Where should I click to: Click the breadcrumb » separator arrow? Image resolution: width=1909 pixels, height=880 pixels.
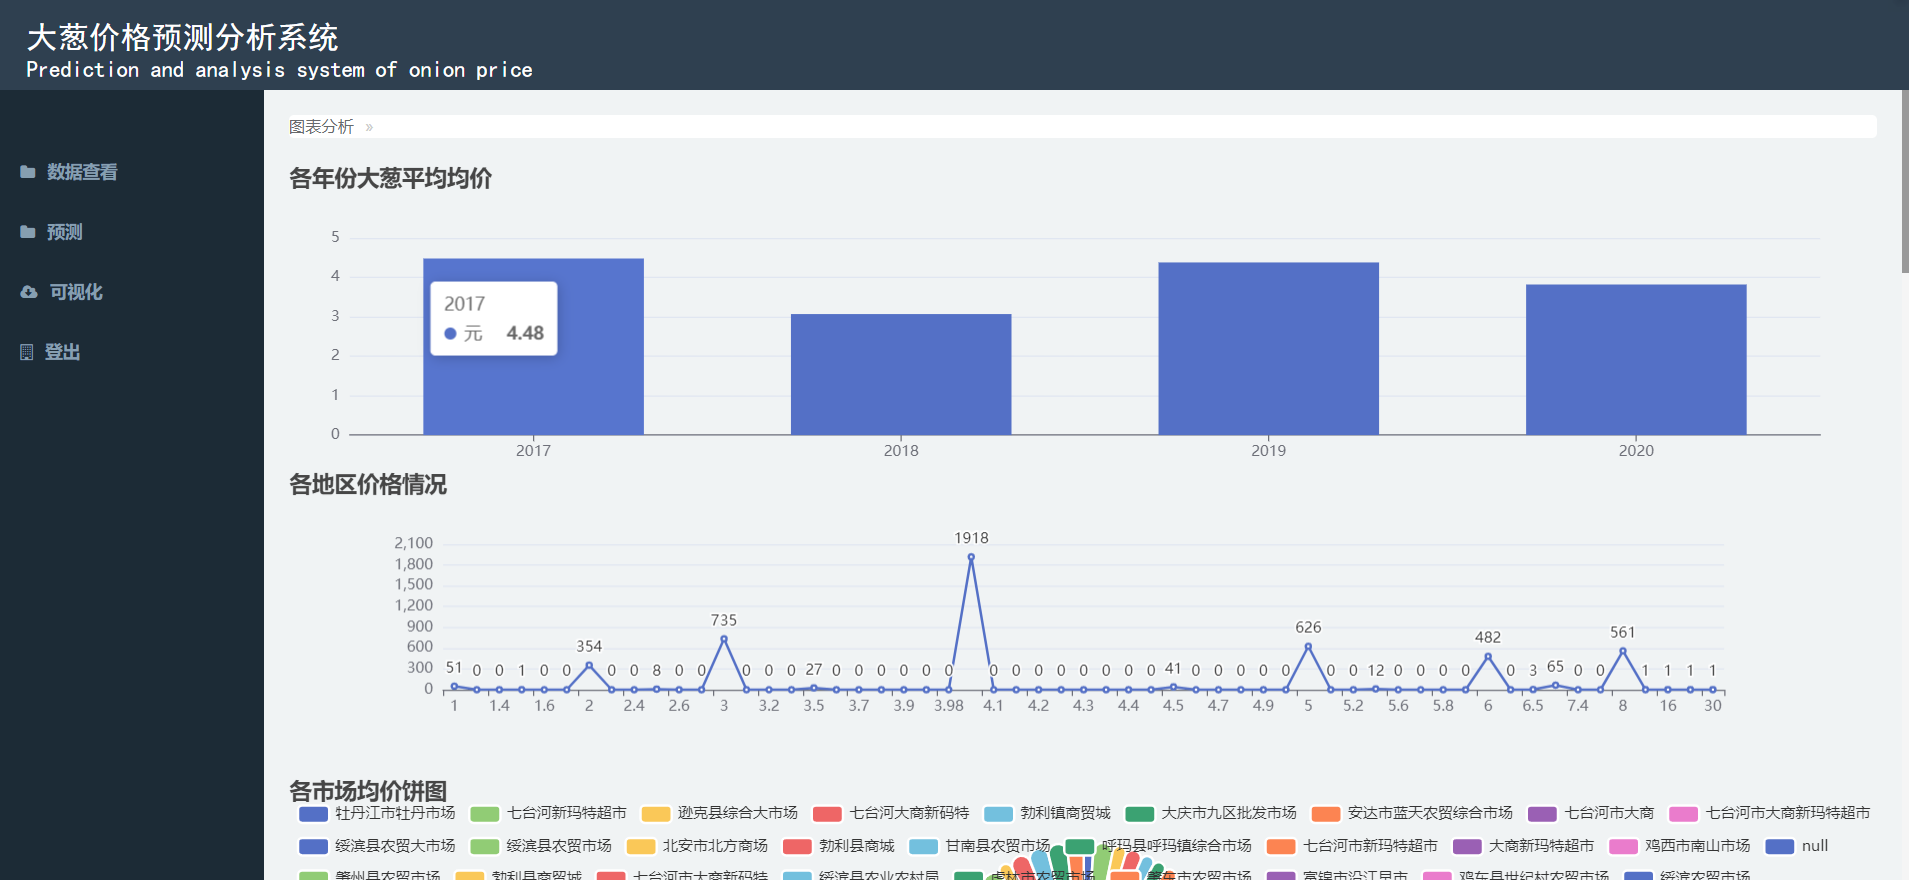369,127
